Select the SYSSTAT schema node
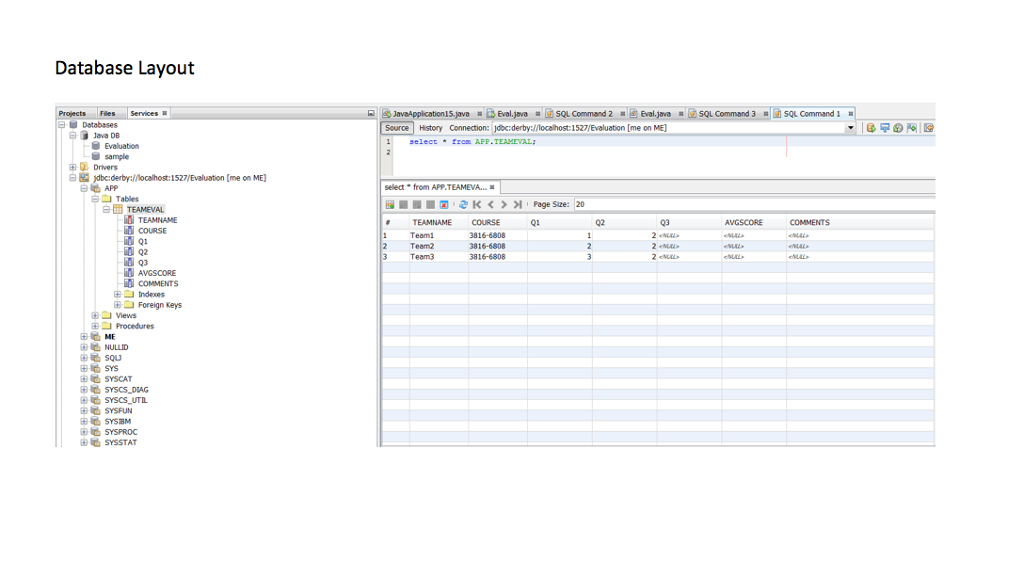Viewport: 1024px width, 561px height. 120,443
